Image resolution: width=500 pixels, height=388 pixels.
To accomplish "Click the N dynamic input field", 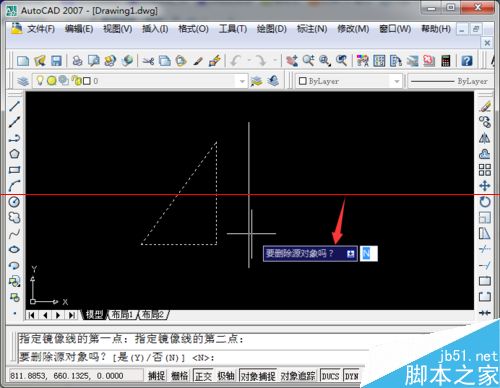I will (x=369, y=254).
